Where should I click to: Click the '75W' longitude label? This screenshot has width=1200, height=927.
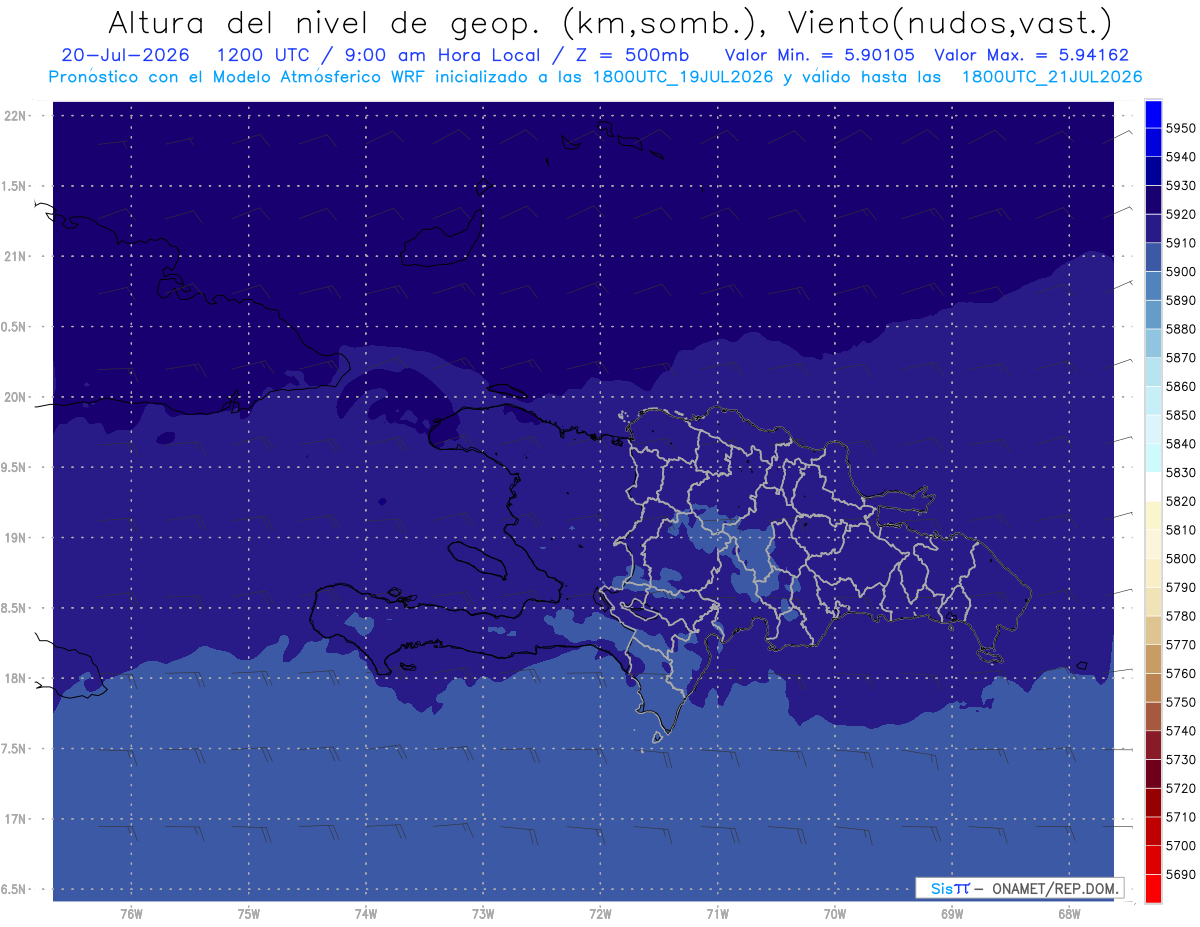[248, 914]
